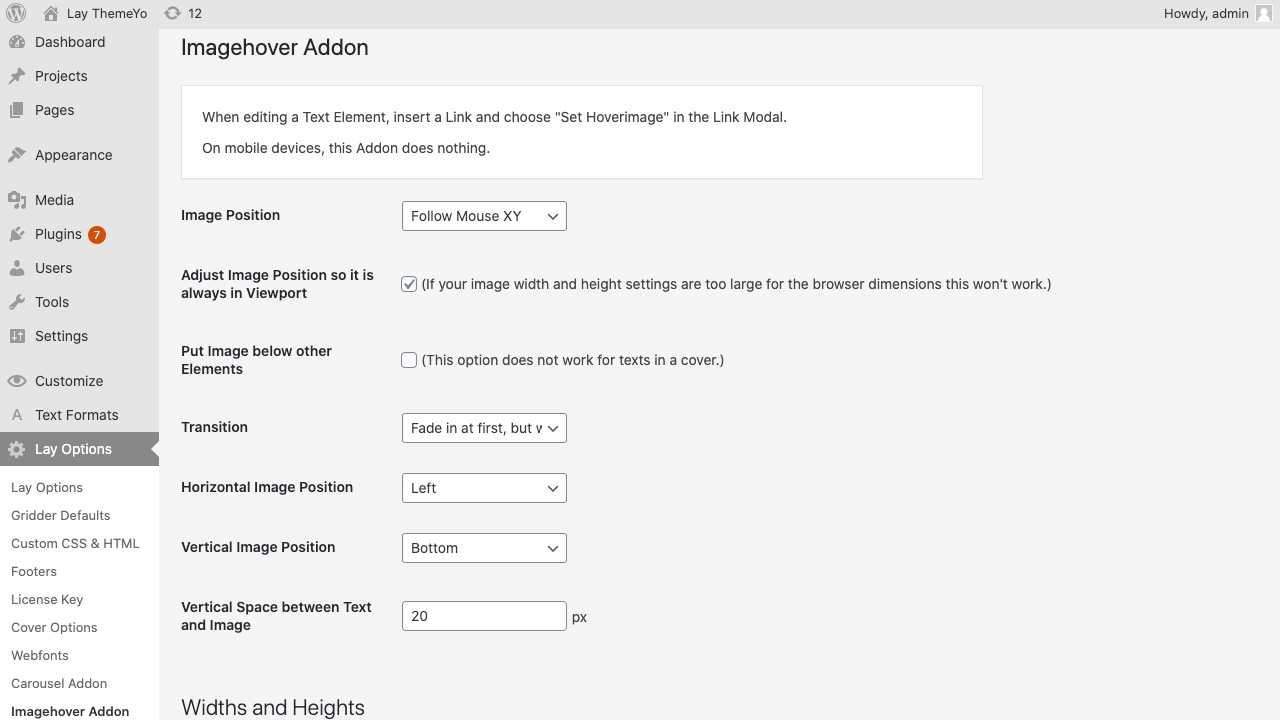Uncheck Adjust Image Position always in Viewport
The height and width of the screenshot is (720, 1280).
(x=409, y=284)
